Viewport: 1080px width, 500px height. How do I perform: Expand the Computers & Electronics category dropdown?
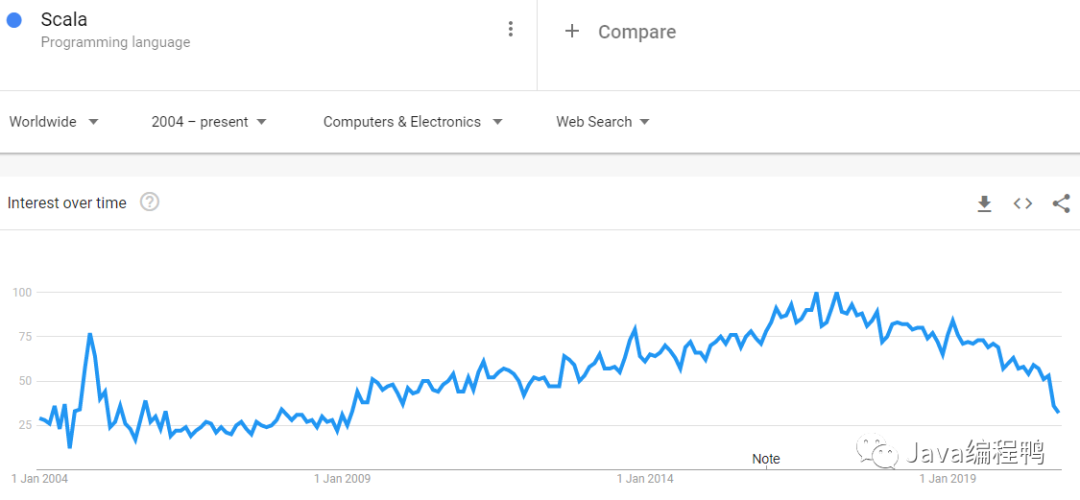(412, 122)
